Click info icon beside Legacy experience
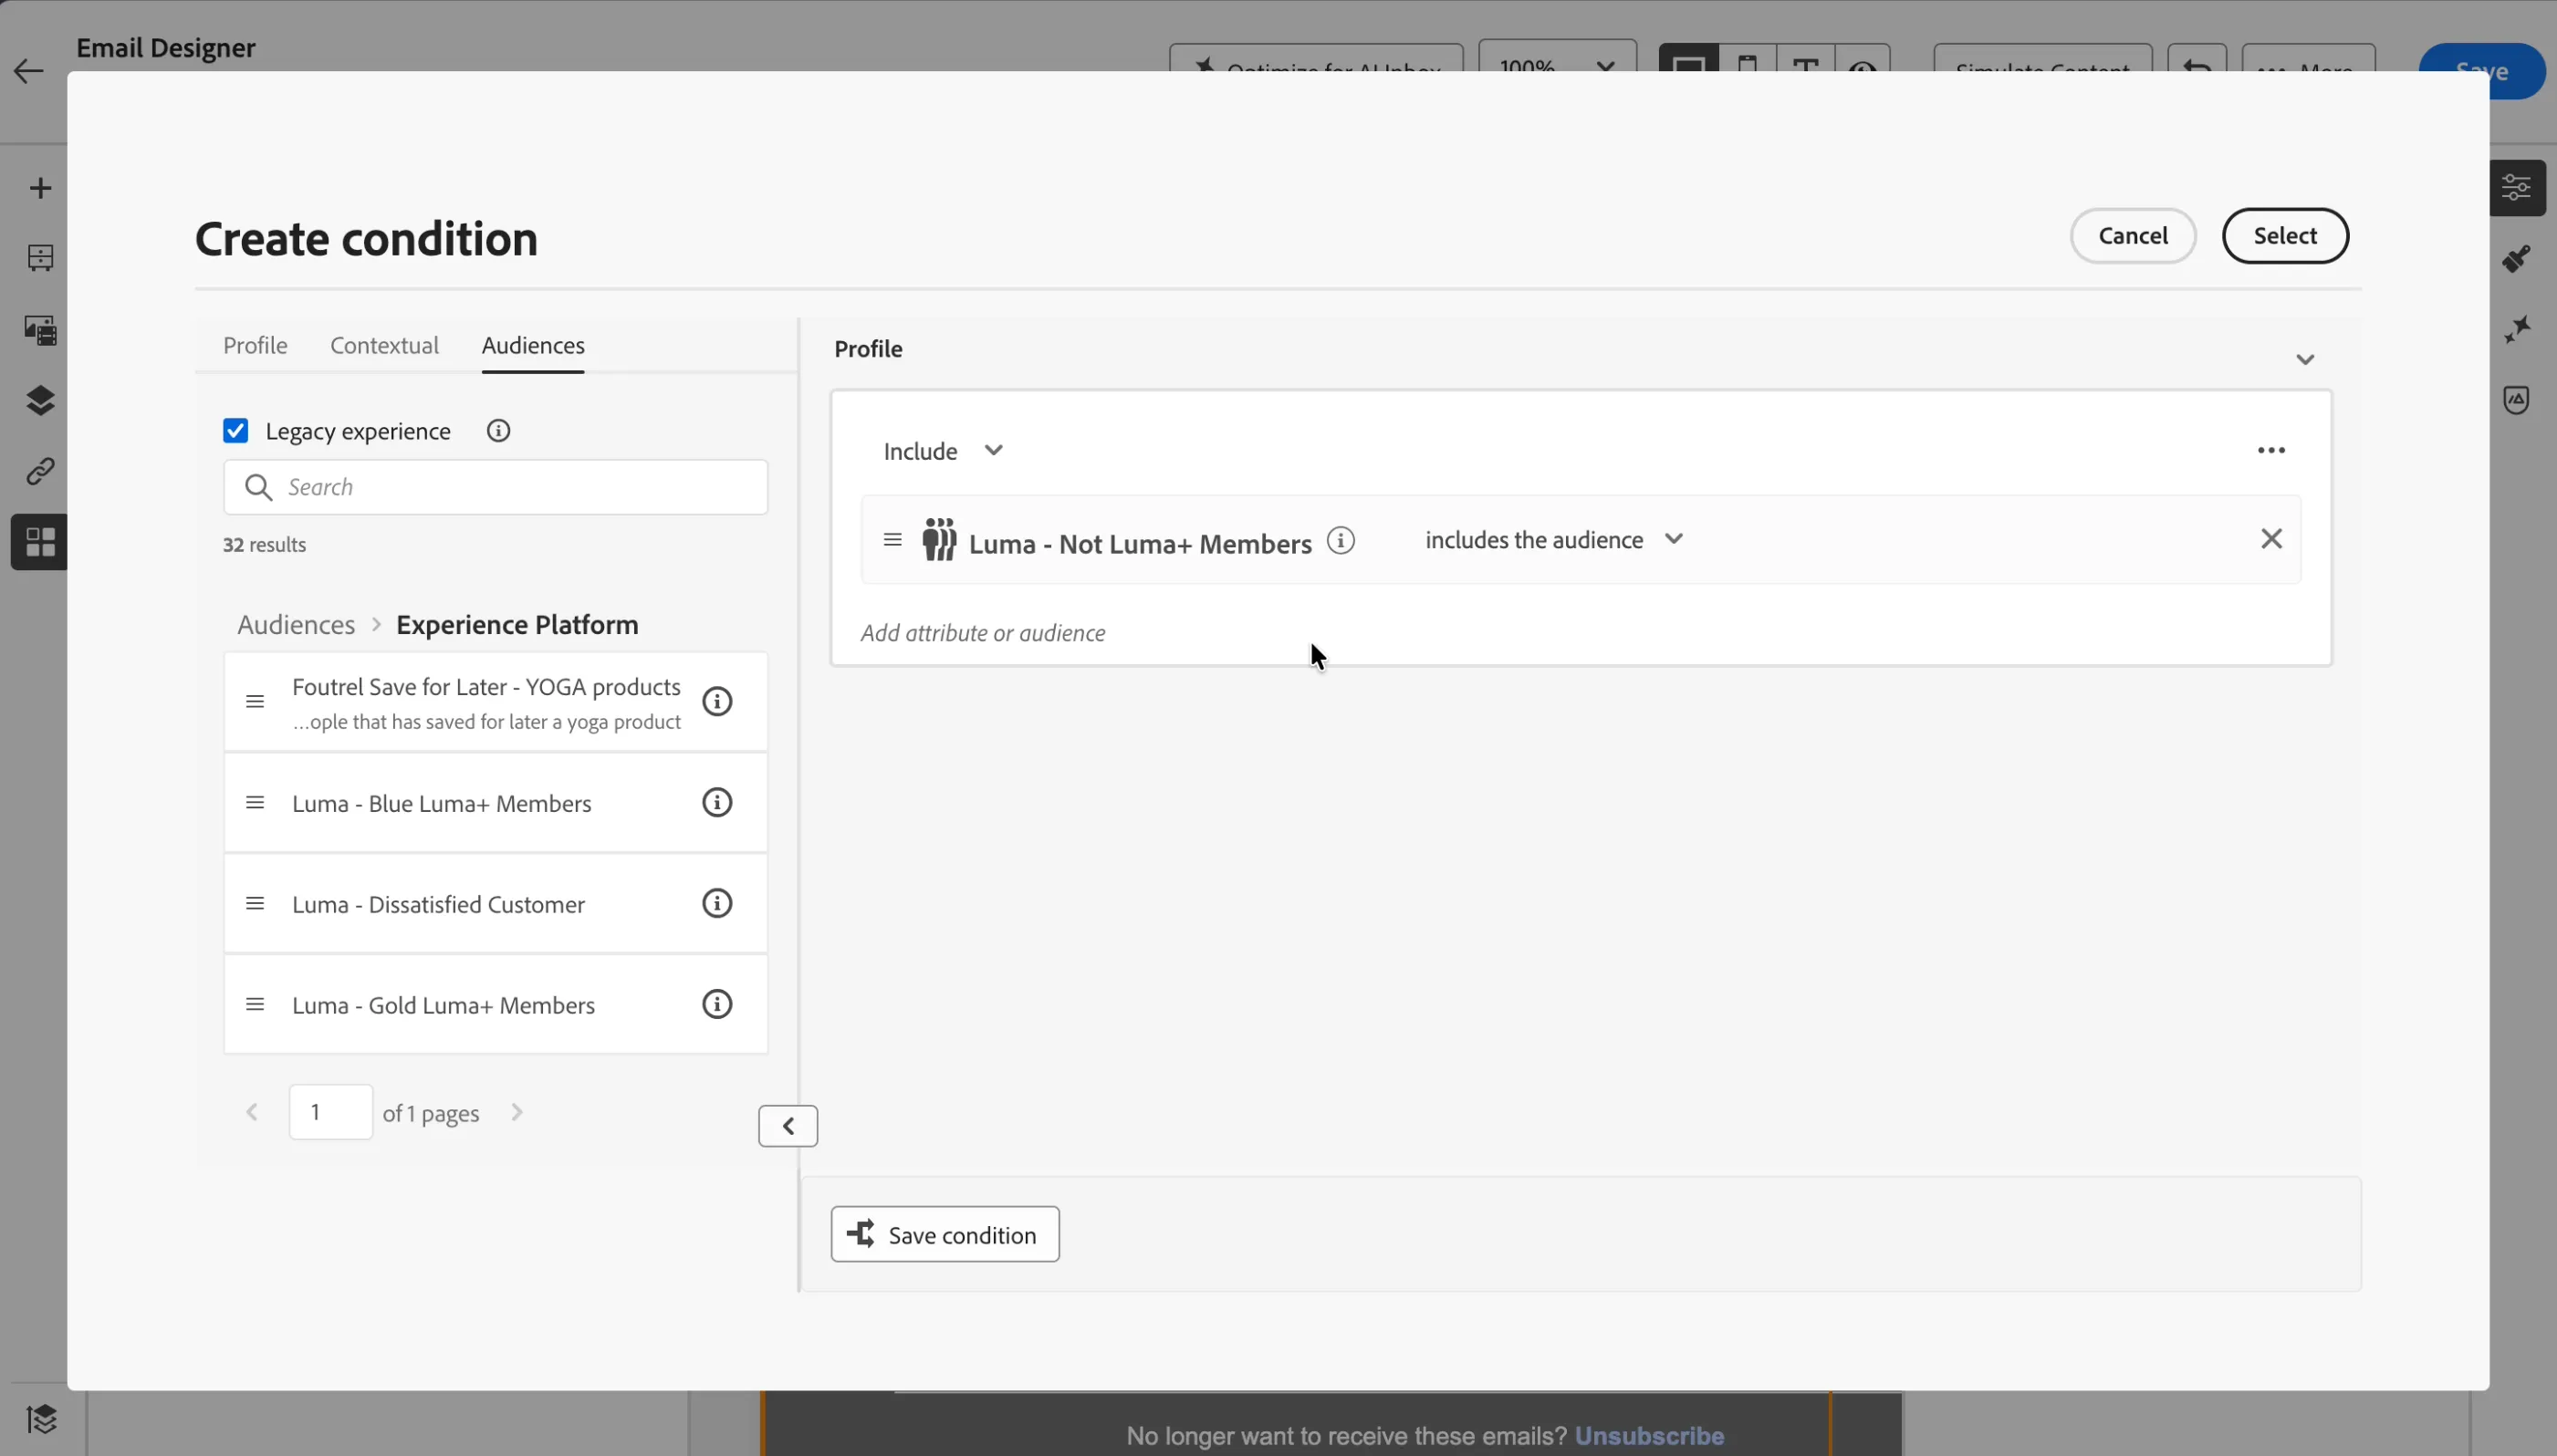This screenshot has height=1456, width=2557. tap(498, 431)
